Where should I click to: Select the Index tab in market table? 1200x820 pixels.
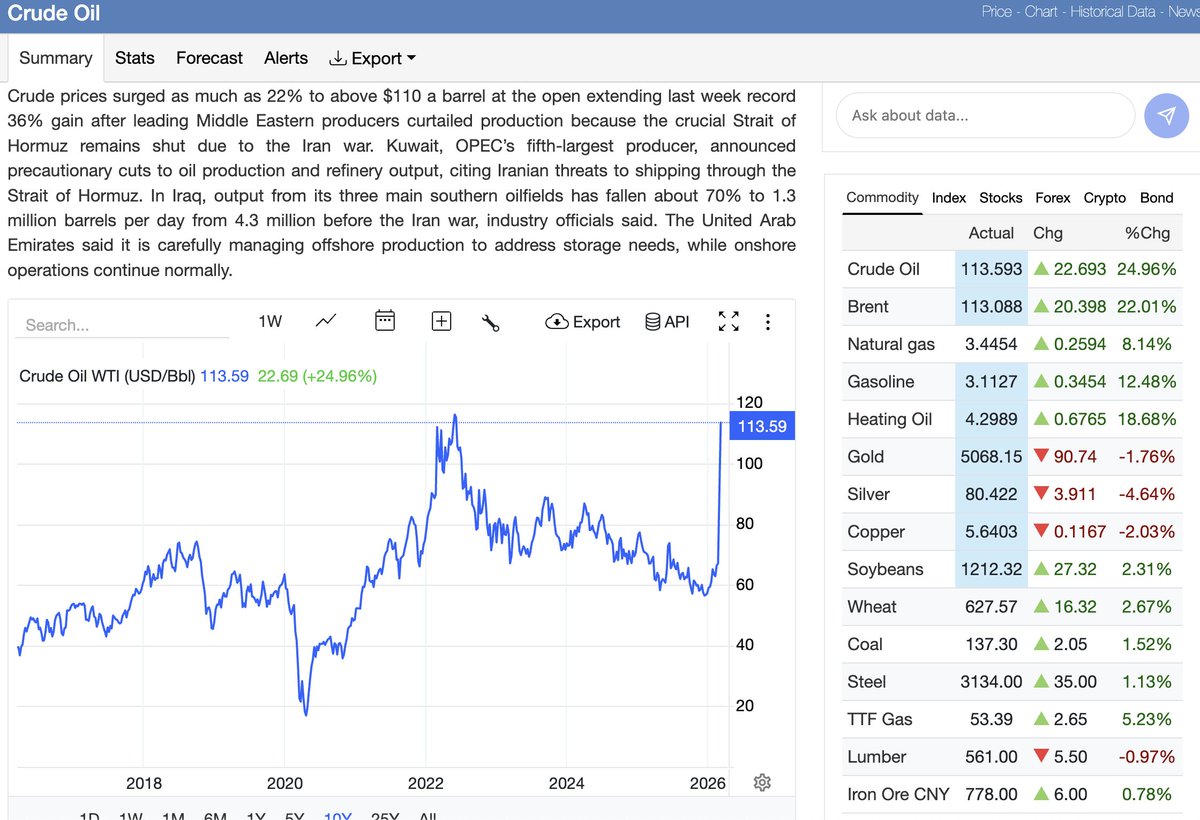click(949, 198)
